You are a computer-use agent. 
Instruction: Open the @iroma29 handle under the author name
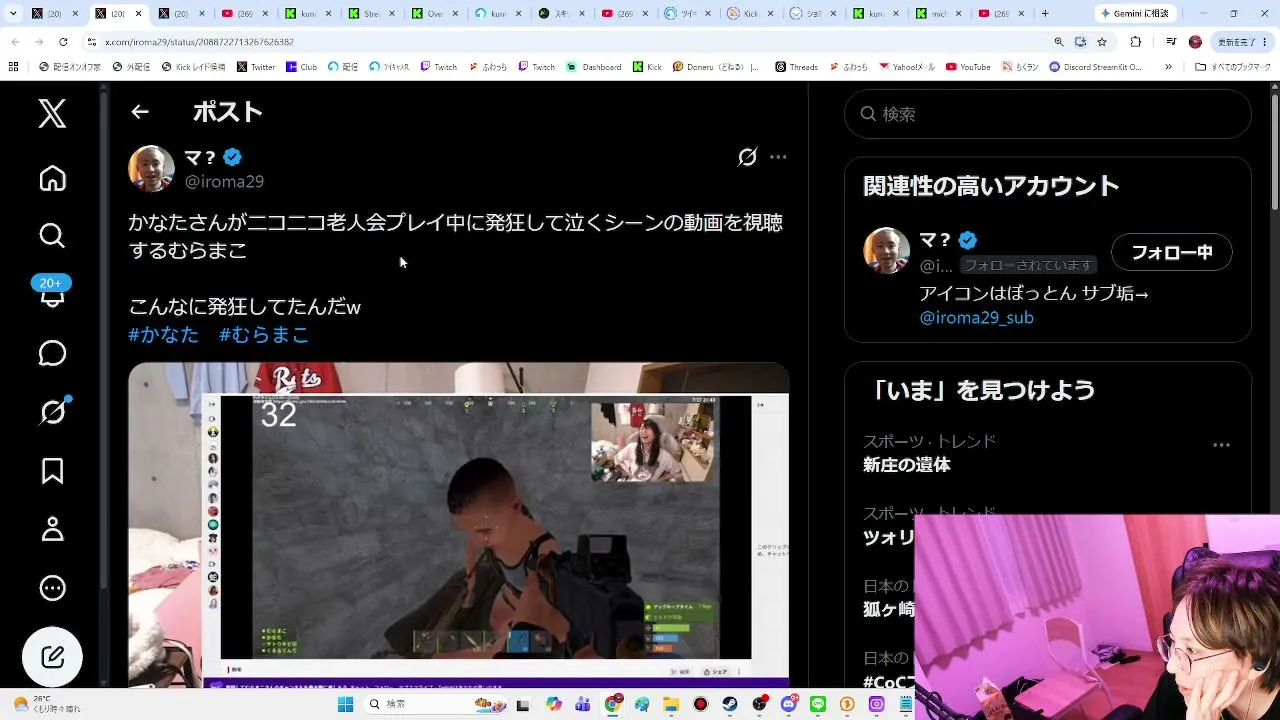pyautogui.click(x=224, y=181)
